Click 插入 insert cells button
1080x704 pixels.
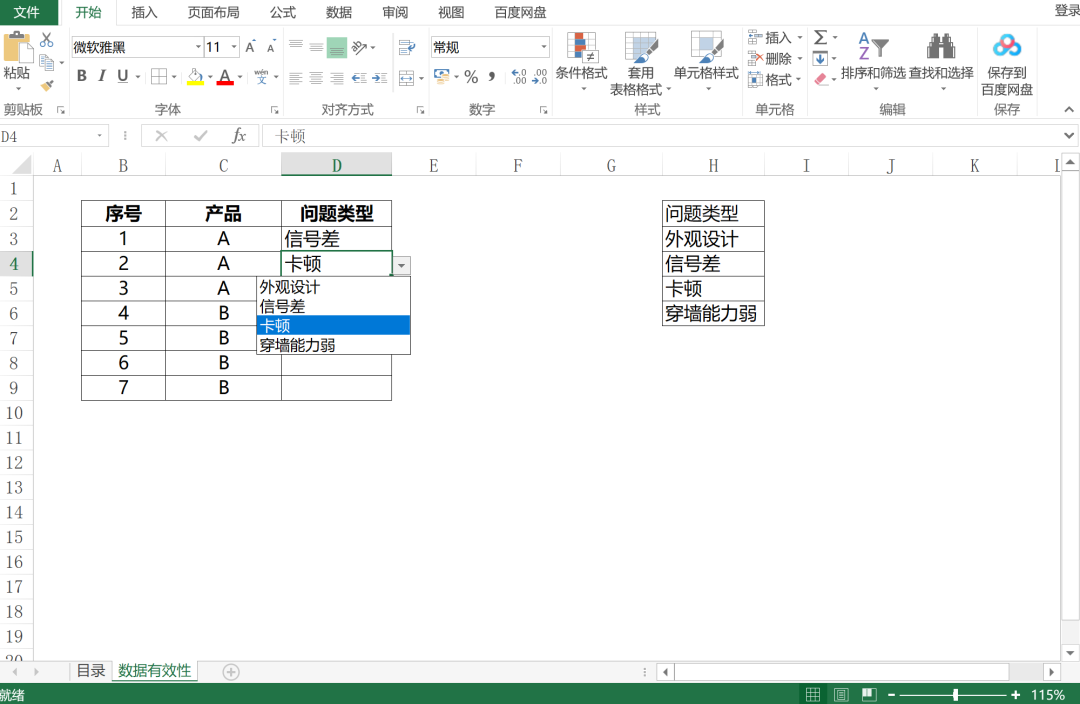(776, 37)
